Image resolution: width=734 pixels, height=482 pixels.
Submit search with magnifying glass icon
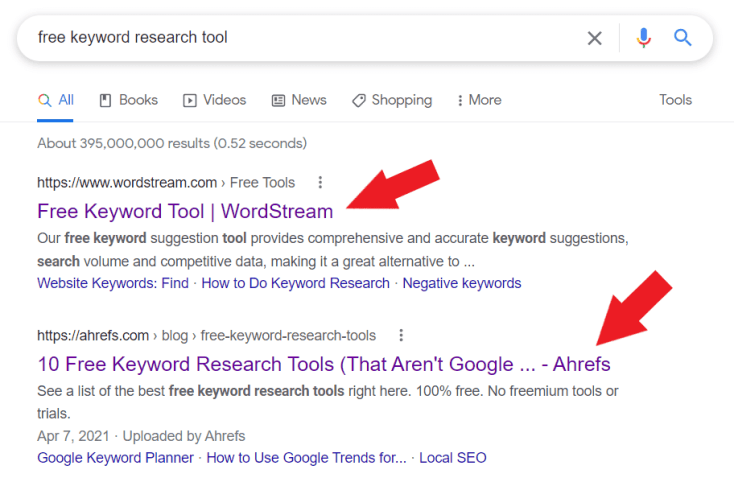pyautogui.click(x=683, y=37)
